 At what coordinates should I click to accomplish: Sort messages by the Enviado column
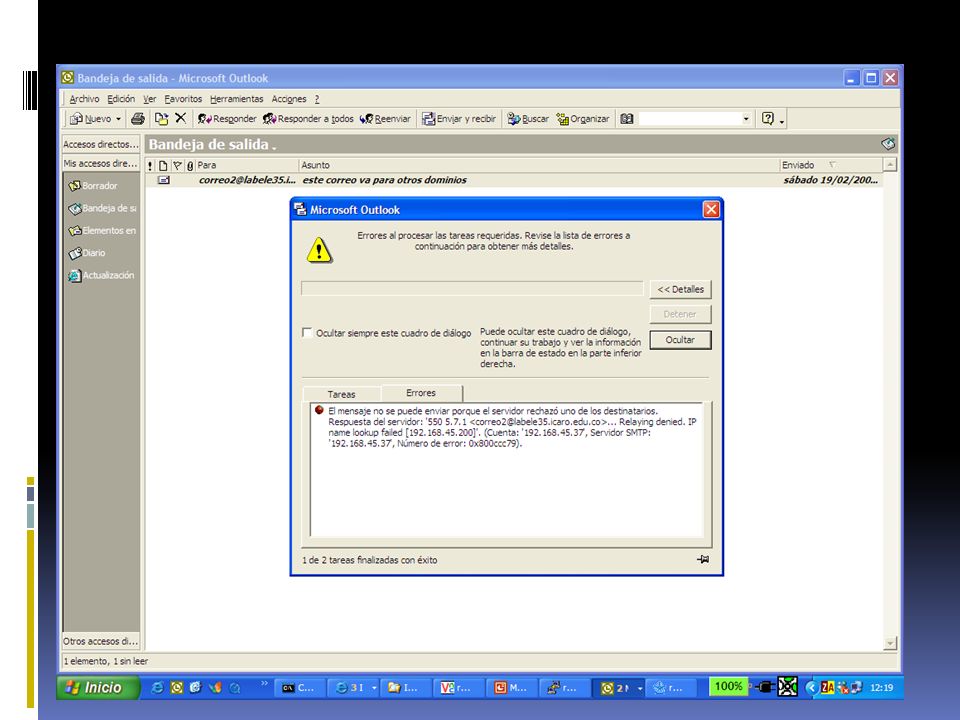[831, 165]
